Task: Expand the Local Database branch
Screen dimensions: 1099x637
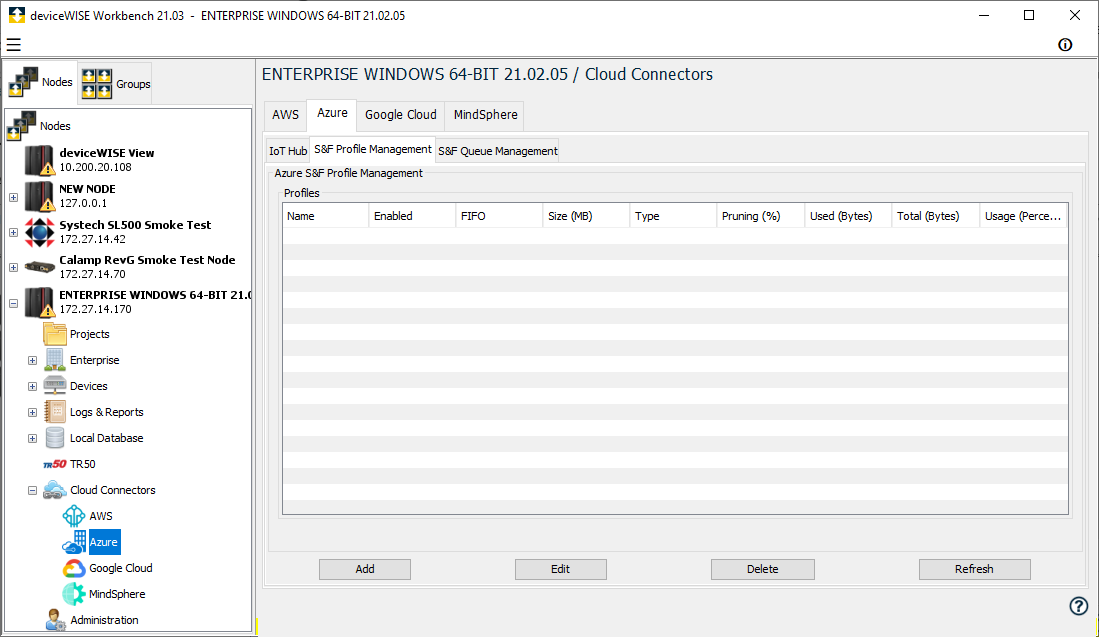Action: pyautogui.click(x=32, y=438)
